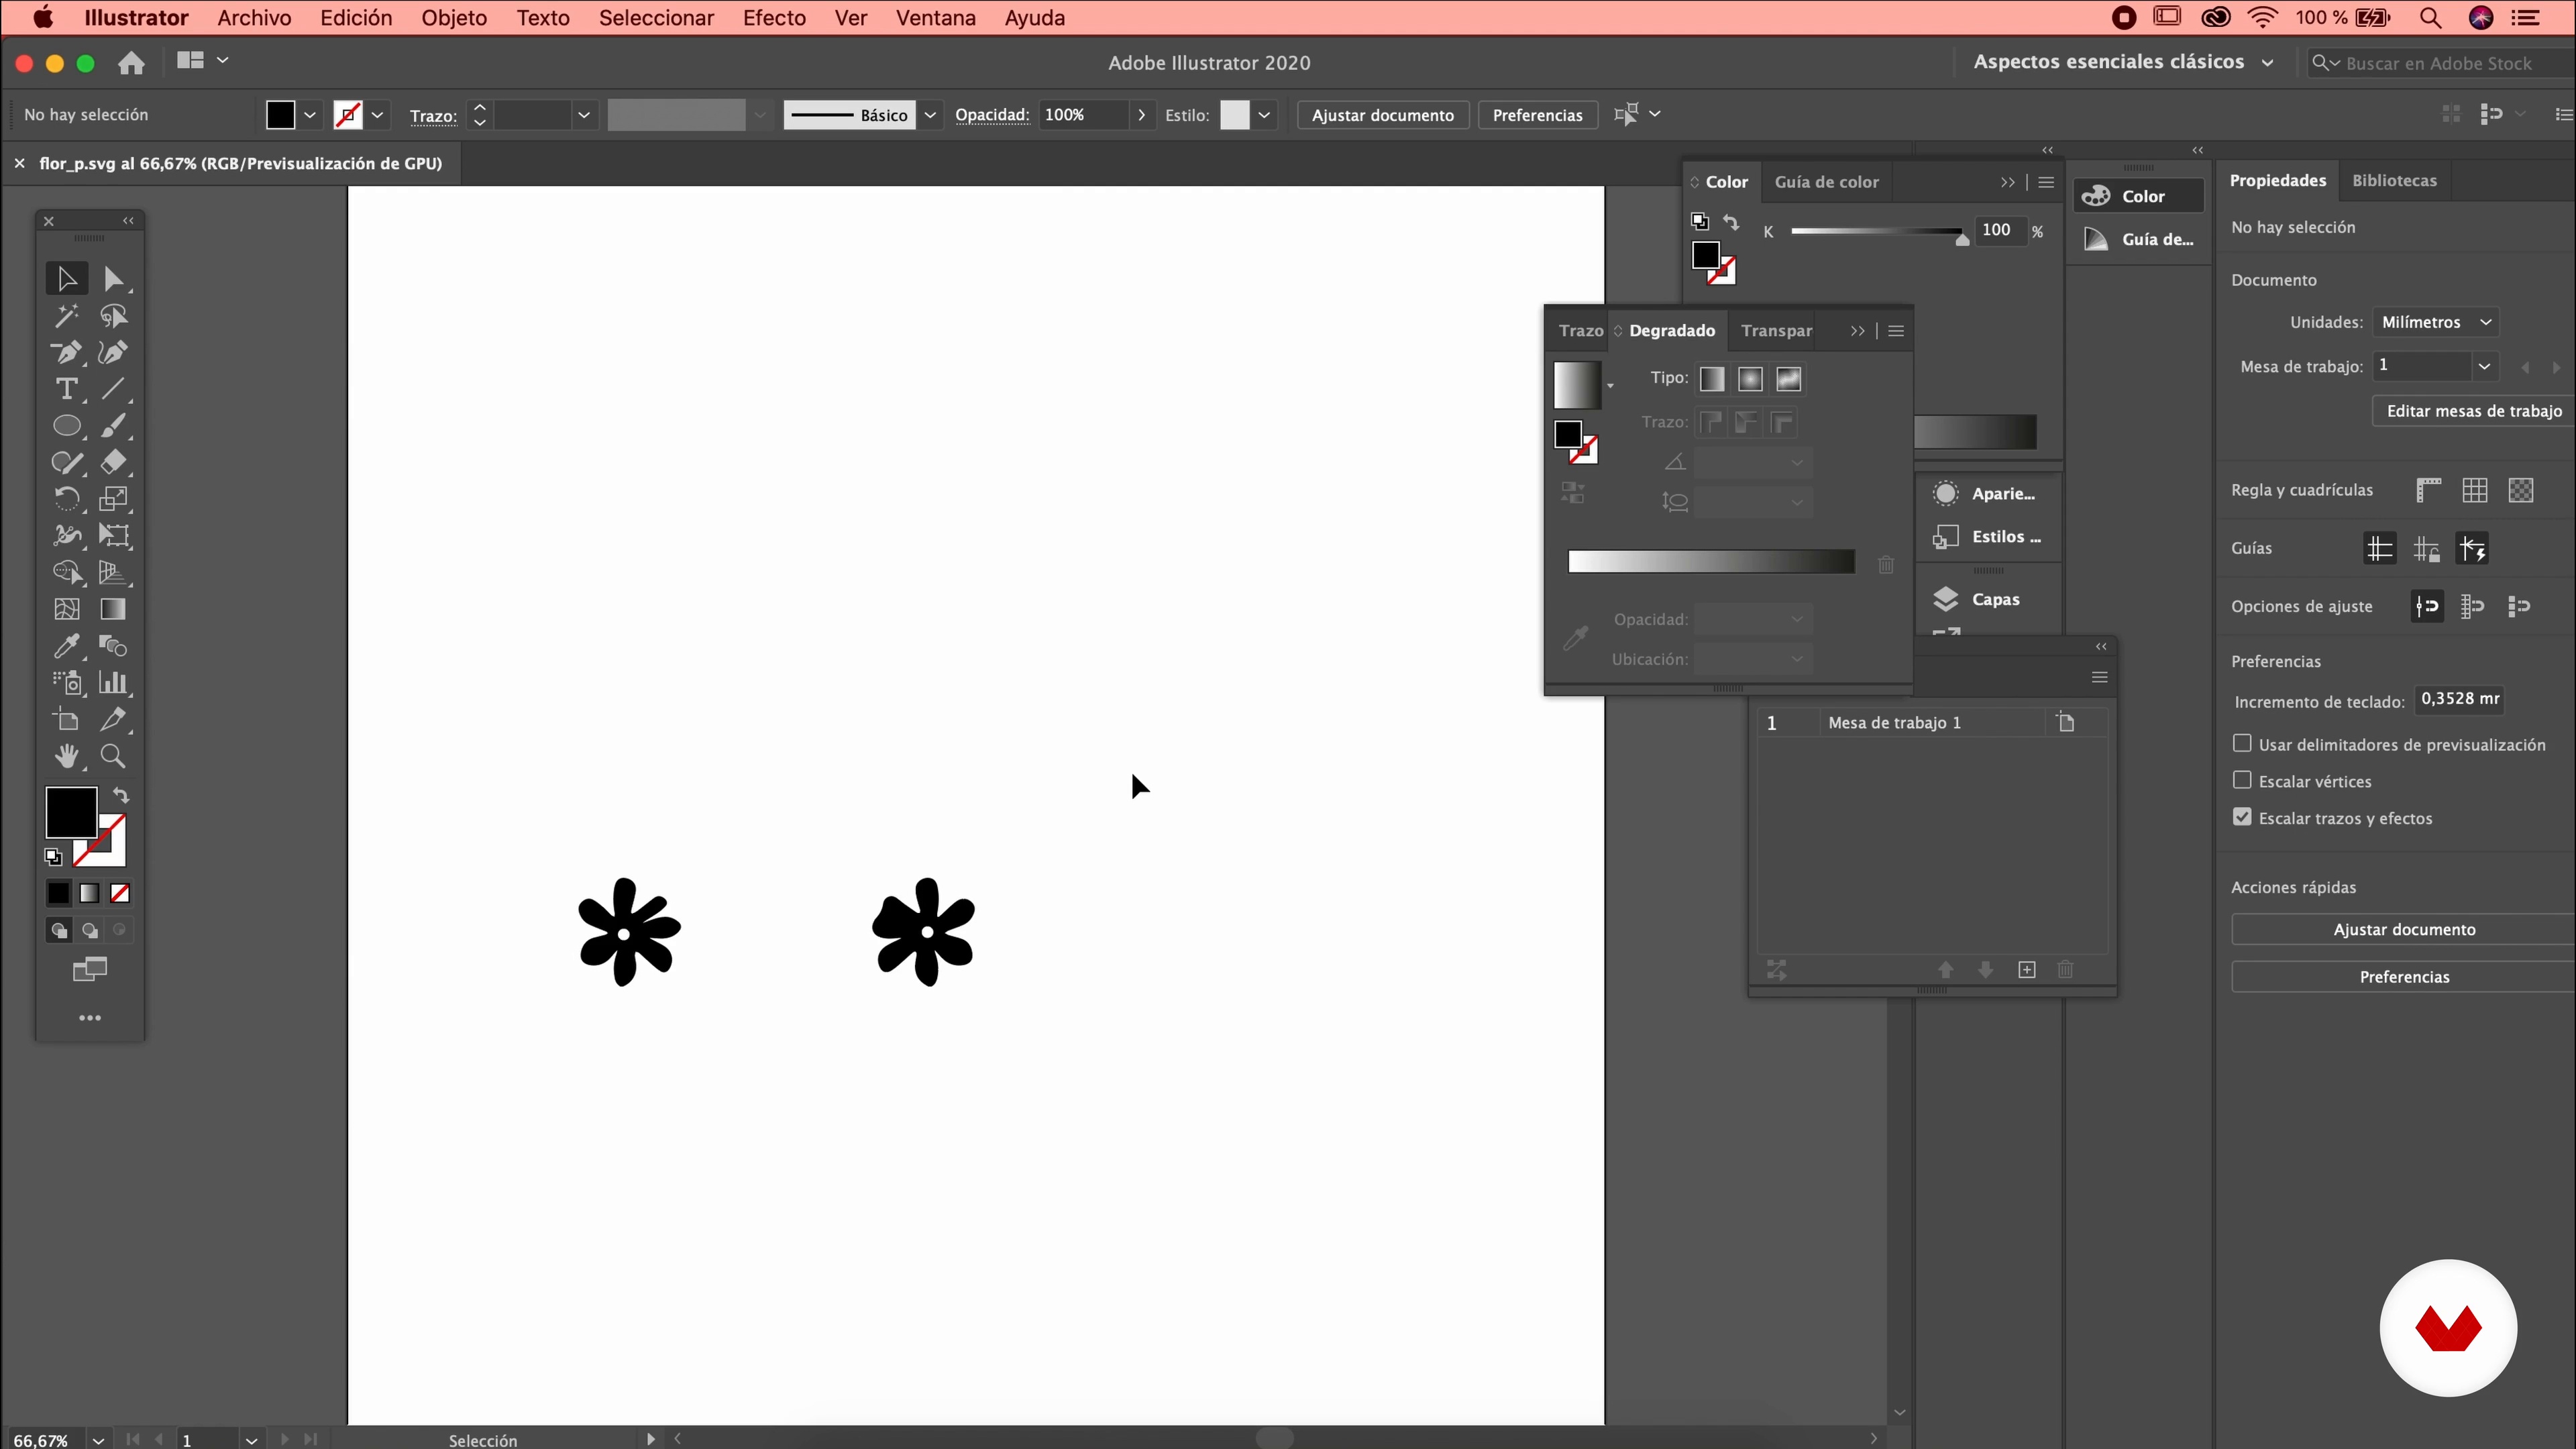Image resolution: width=2576 pixels, height=1449 pixels.
Task: Open the Edit Toolbar three dots
Action: click(x=90, y=1018)
